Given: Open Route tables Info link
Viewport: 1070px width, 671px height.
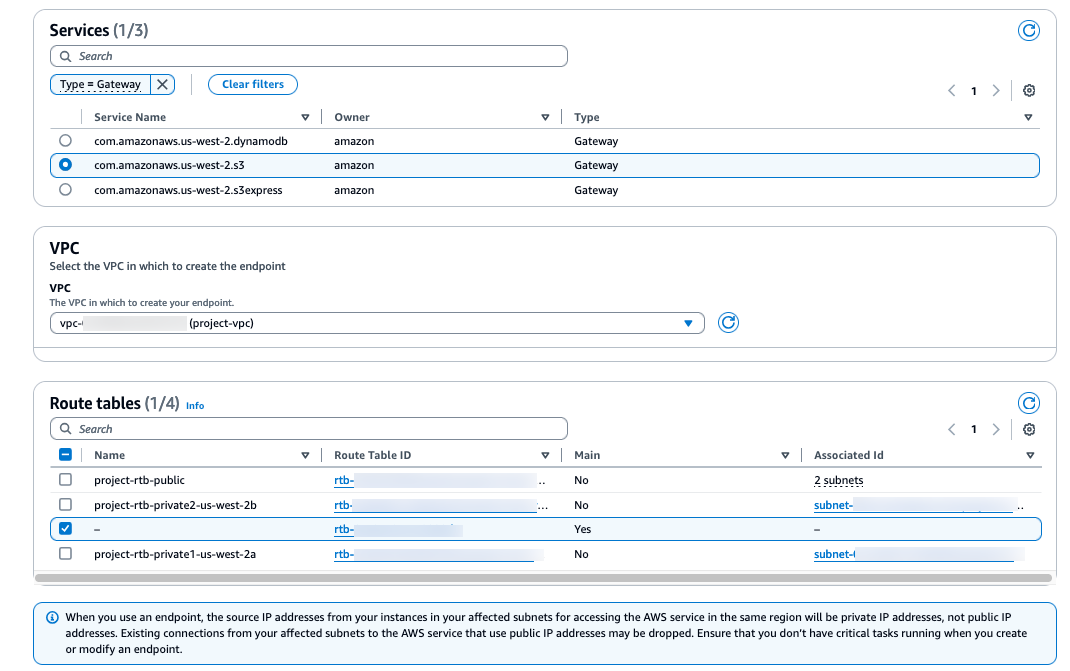Looking at the screenshot, I should click(x=195, y=406).
